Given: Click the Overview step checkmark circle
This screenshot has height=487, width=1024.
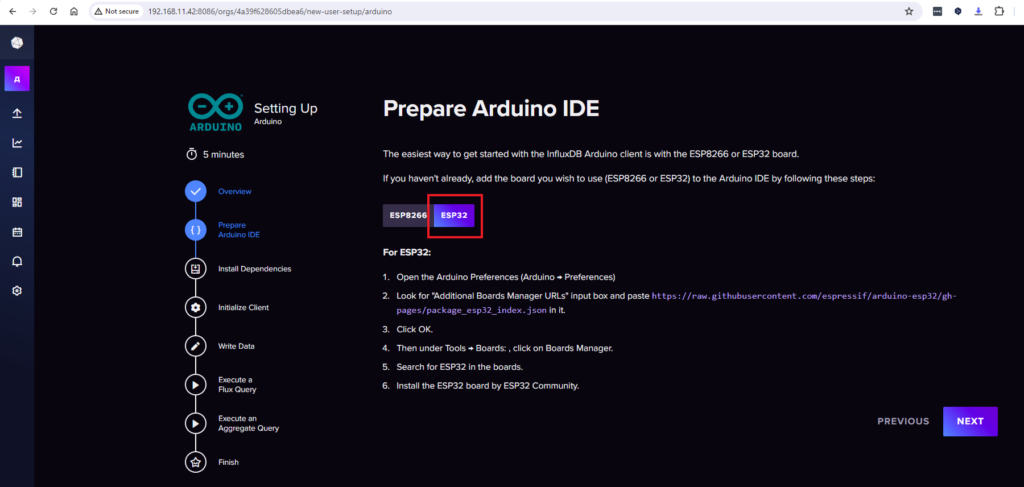Looking at the screenshot, I should pos(195,191).
